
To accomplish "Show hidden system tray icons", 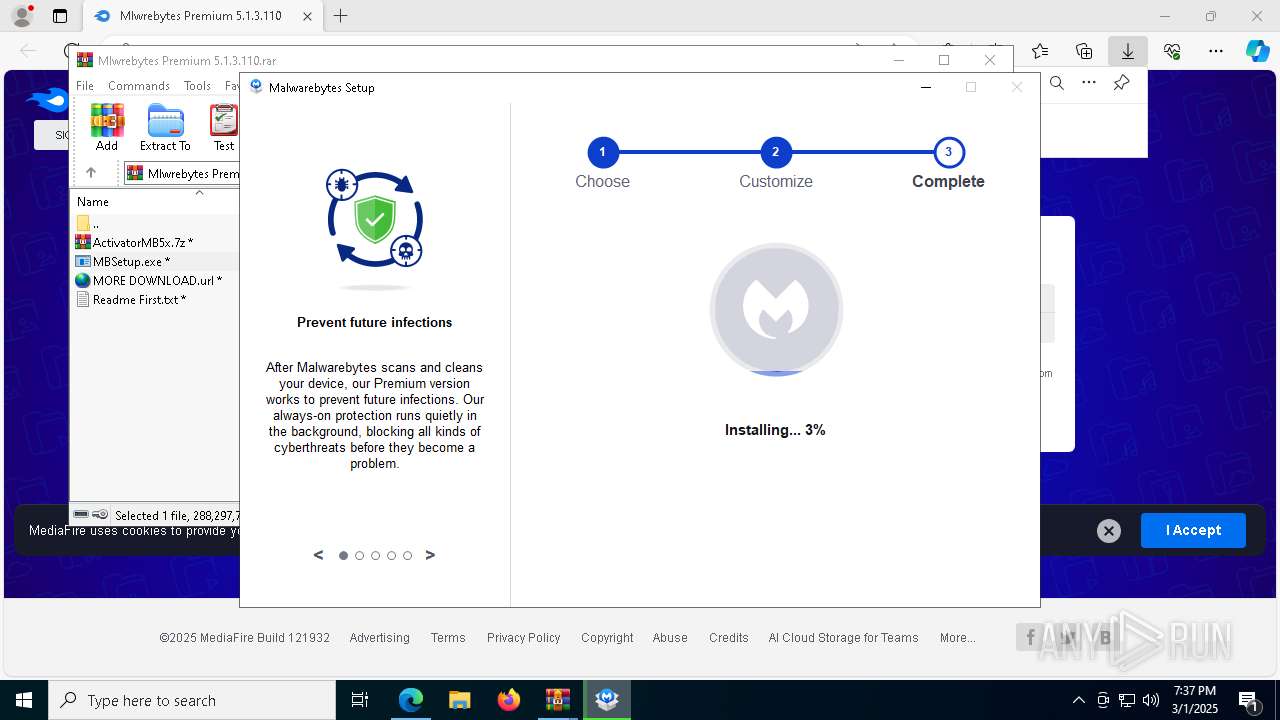I will [x=1078, y=700].
